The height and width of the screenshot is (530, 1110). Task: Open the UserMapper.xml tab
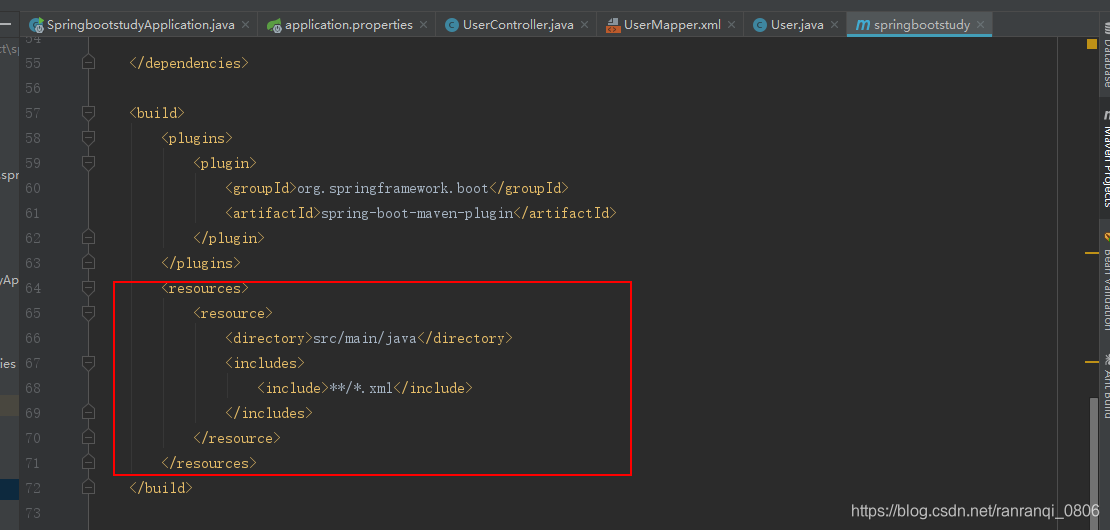tap(673, 25)
